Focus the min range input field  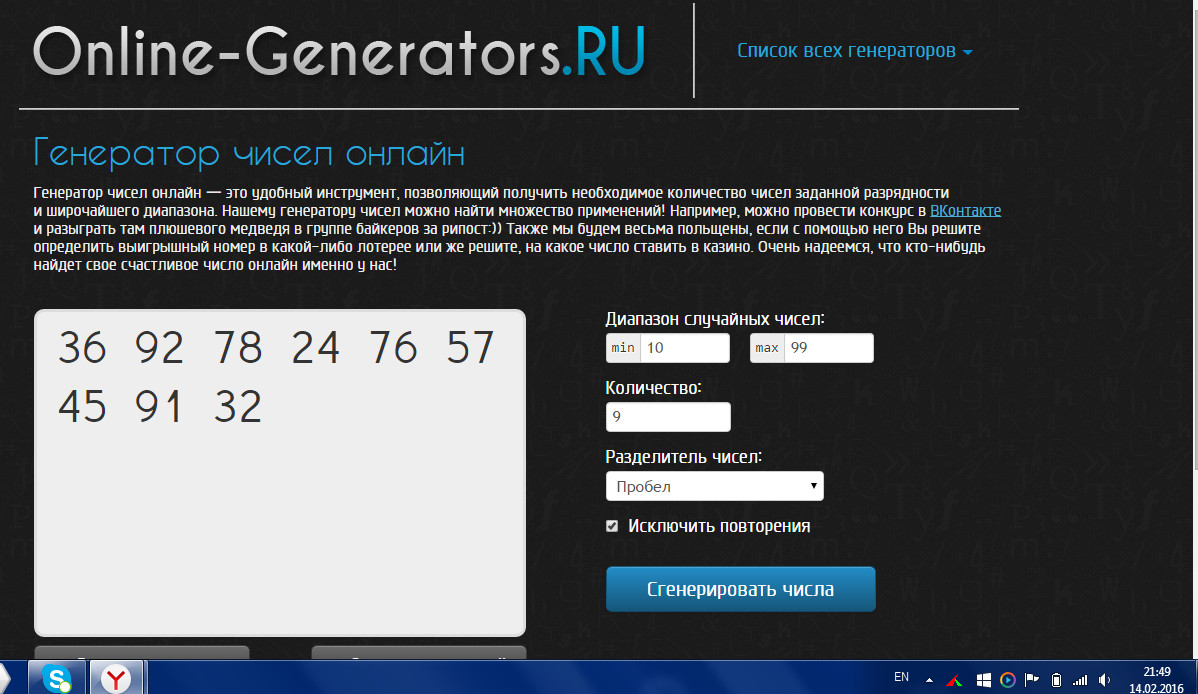(x=684, y=348)
